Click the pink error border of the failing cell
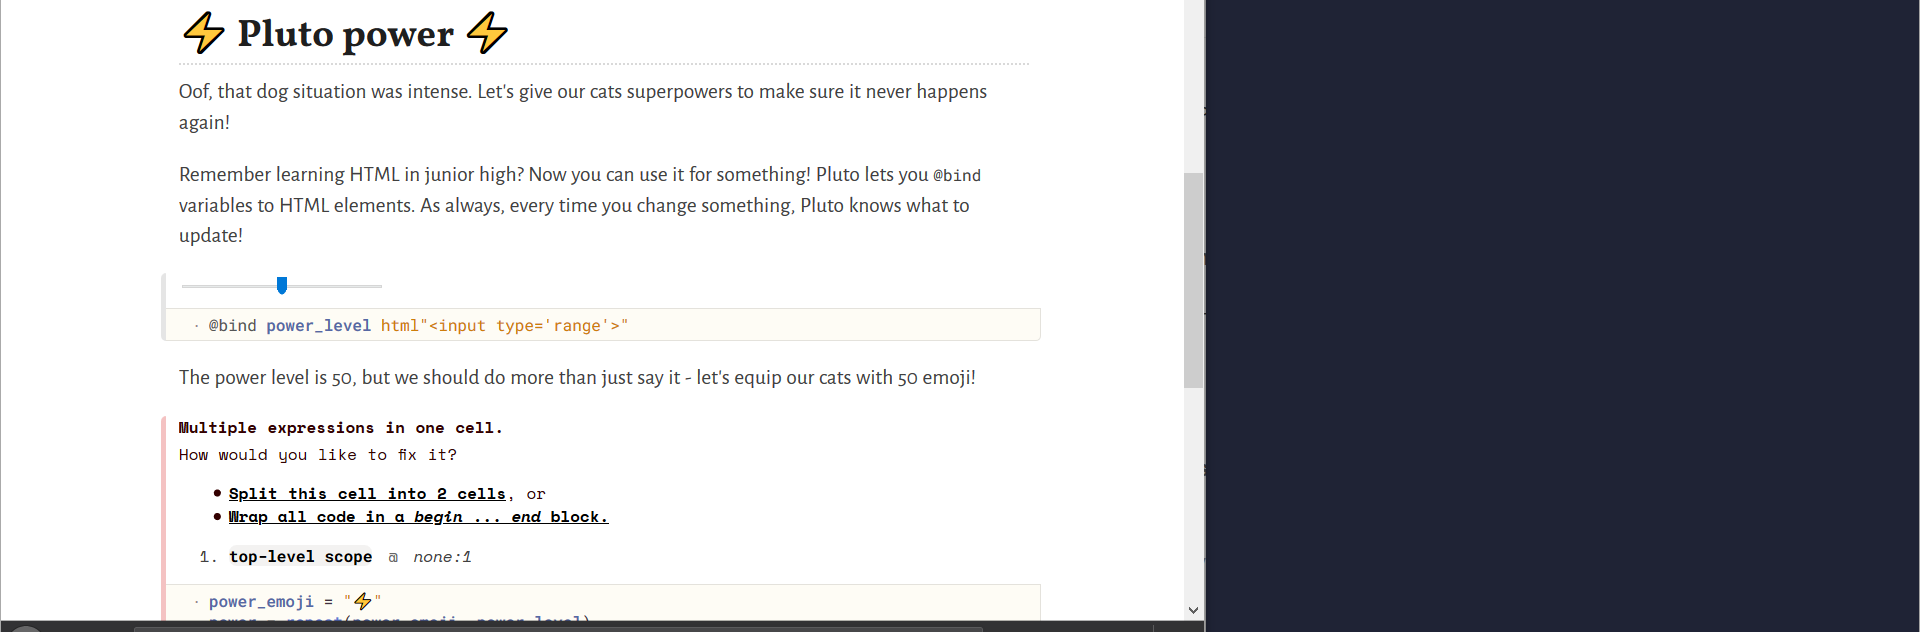Image resolution: width=1920 pixels, height=632 pixels. [x=163, y=518]
